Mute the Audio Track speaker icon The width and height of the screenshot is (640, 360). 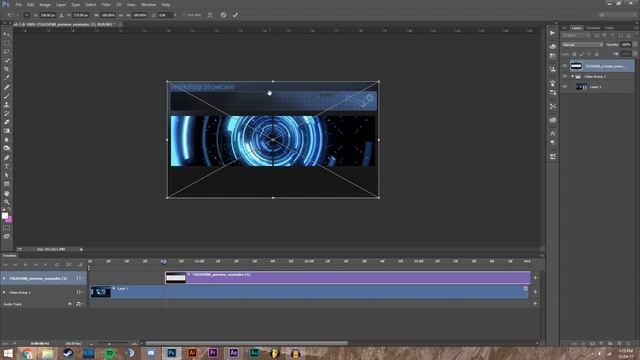tap(70, 304)
